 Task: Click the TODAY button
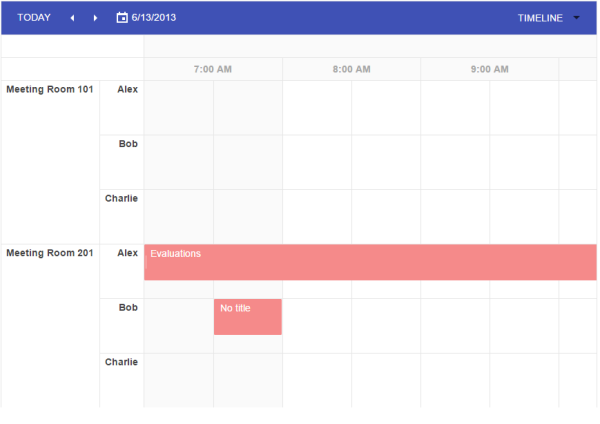(x=34, y=18)
